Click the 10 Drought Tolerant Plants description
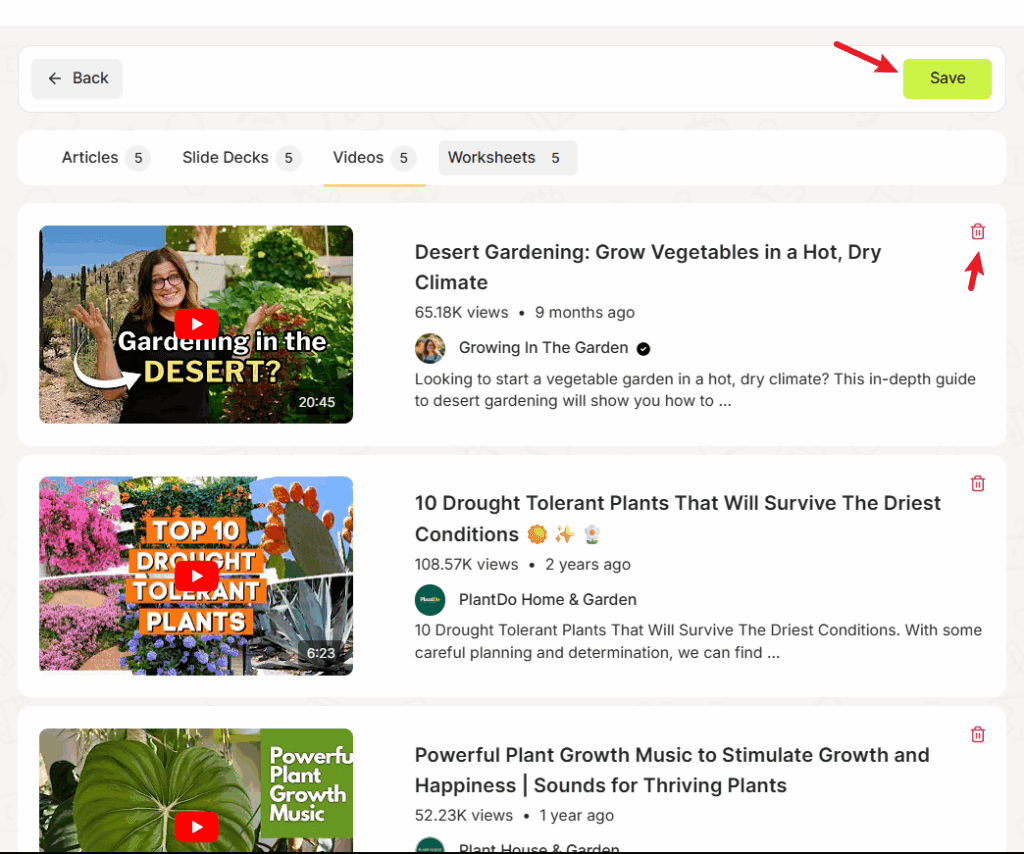This screenshot has width=1024, height=854. [698, 641]
